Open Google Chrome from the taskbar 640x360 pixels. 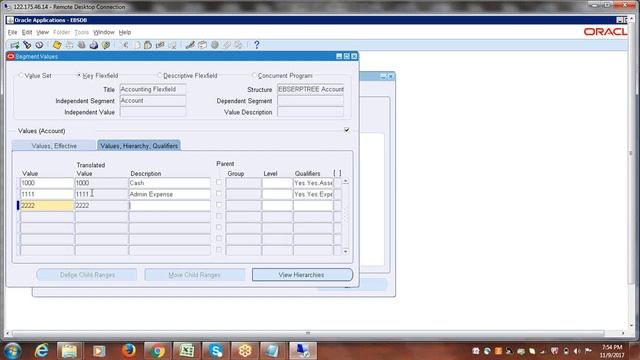point(157,351)
